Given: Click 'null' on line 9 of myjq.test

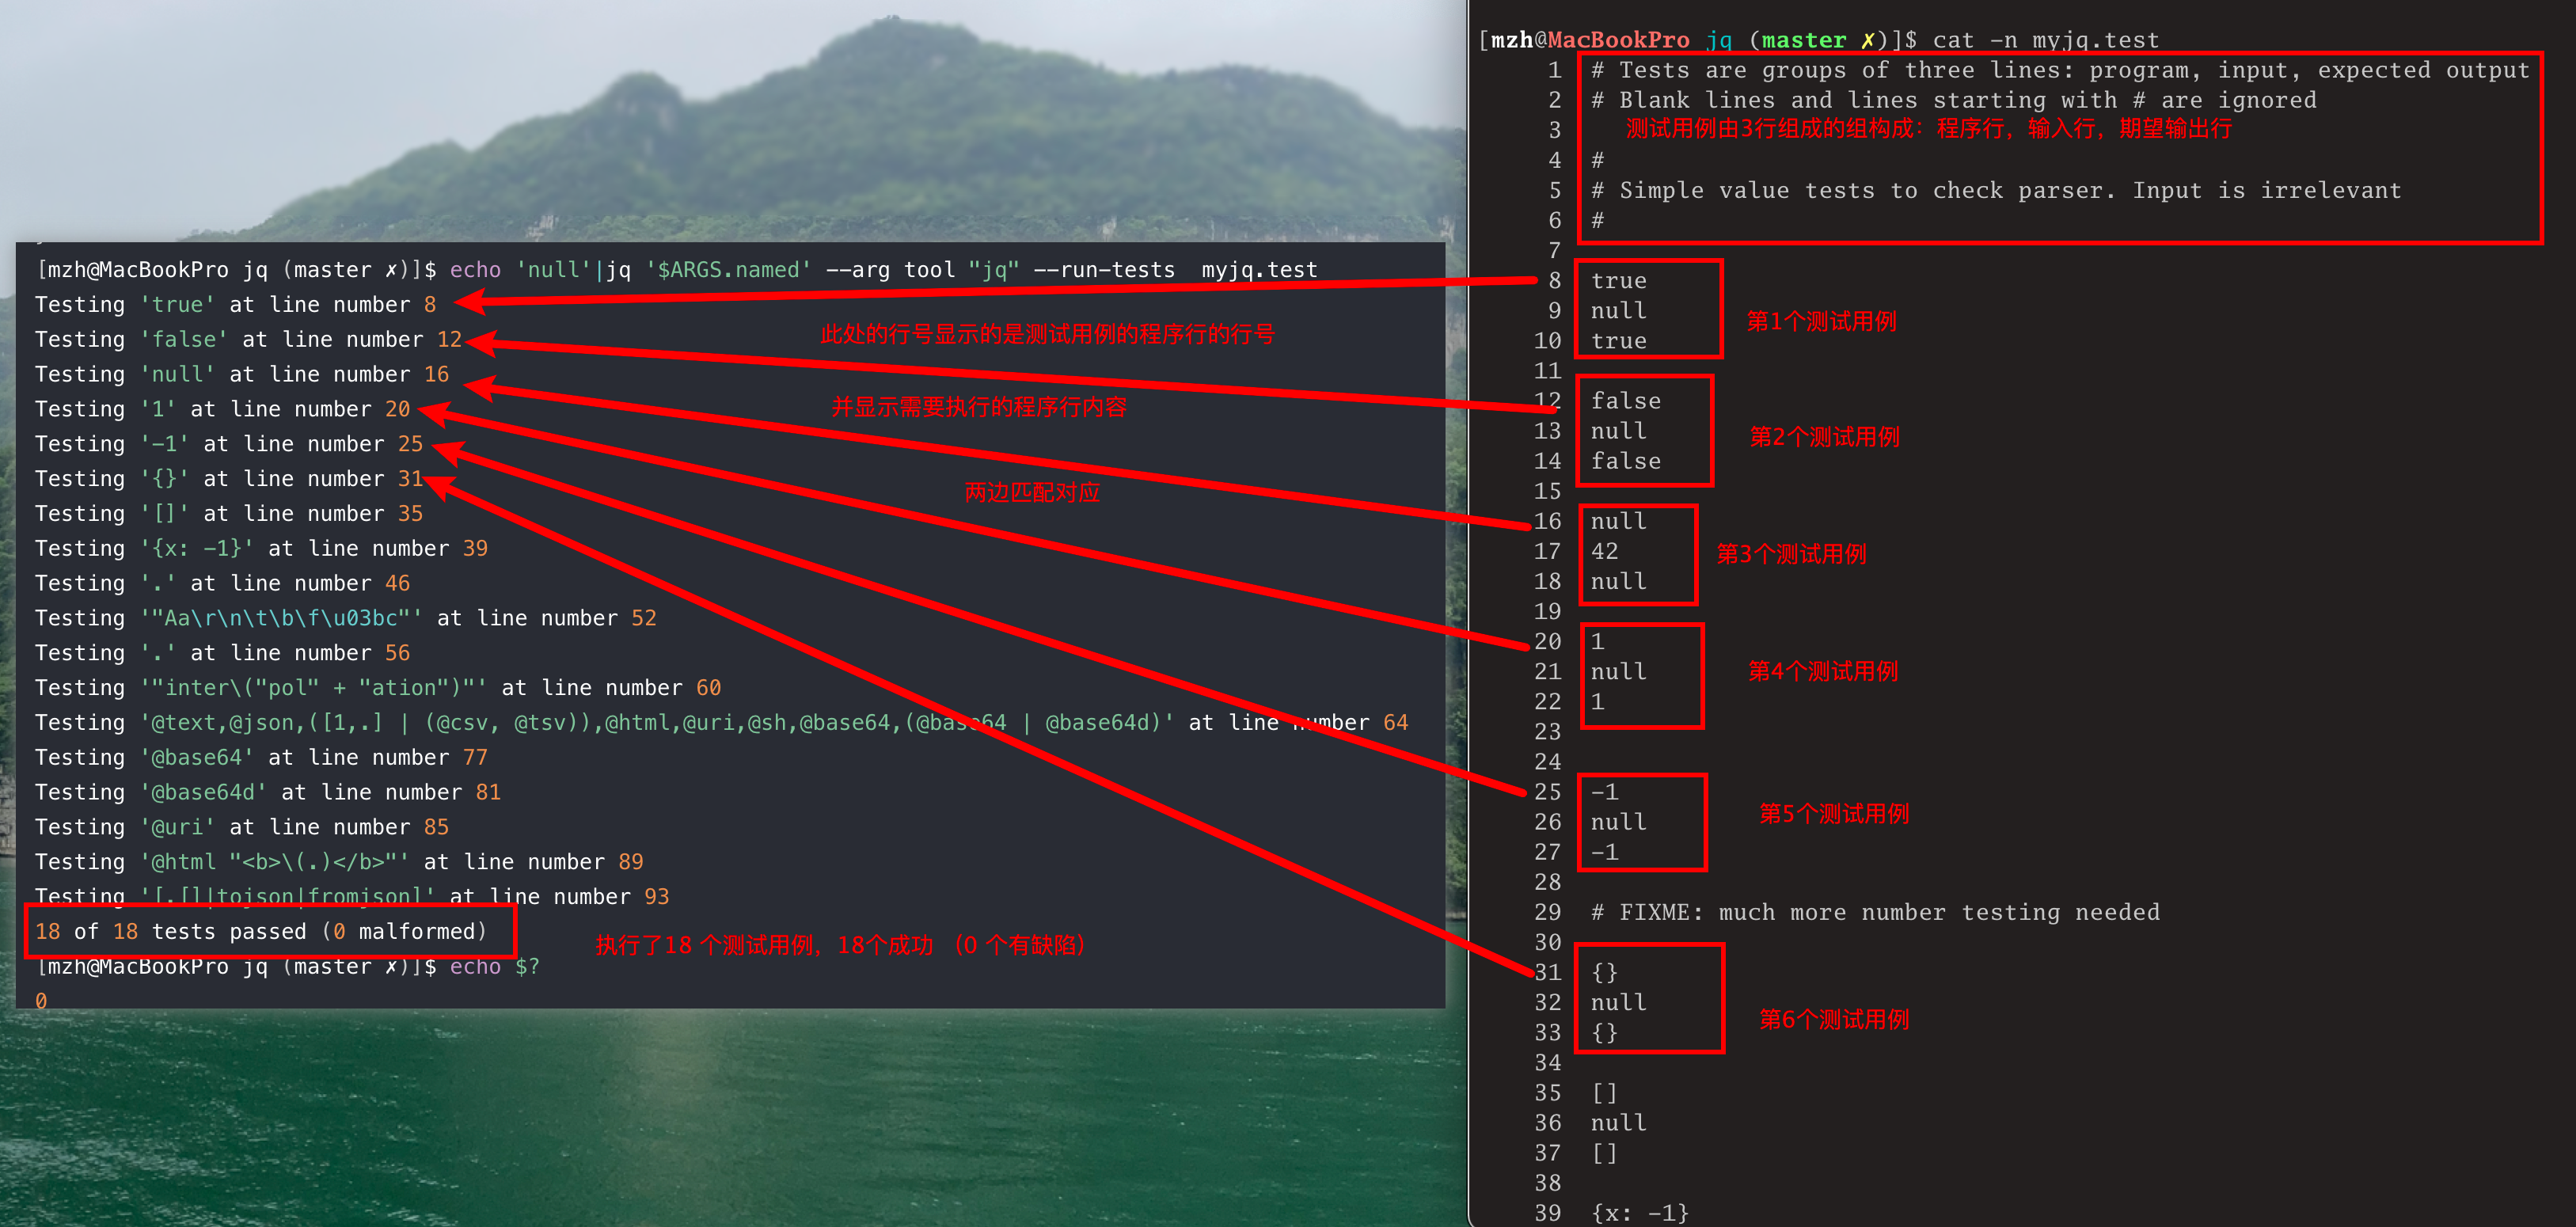Looking at the screenshot, I should pyautogui.click(x=1618, y=311).
